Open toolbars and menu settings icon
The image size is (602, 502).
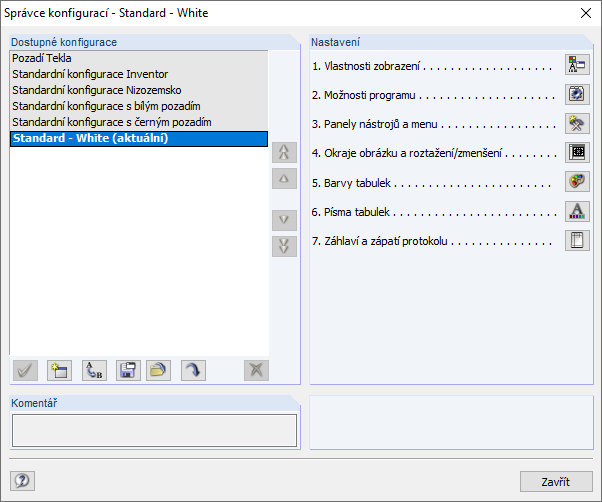point(577,123)
